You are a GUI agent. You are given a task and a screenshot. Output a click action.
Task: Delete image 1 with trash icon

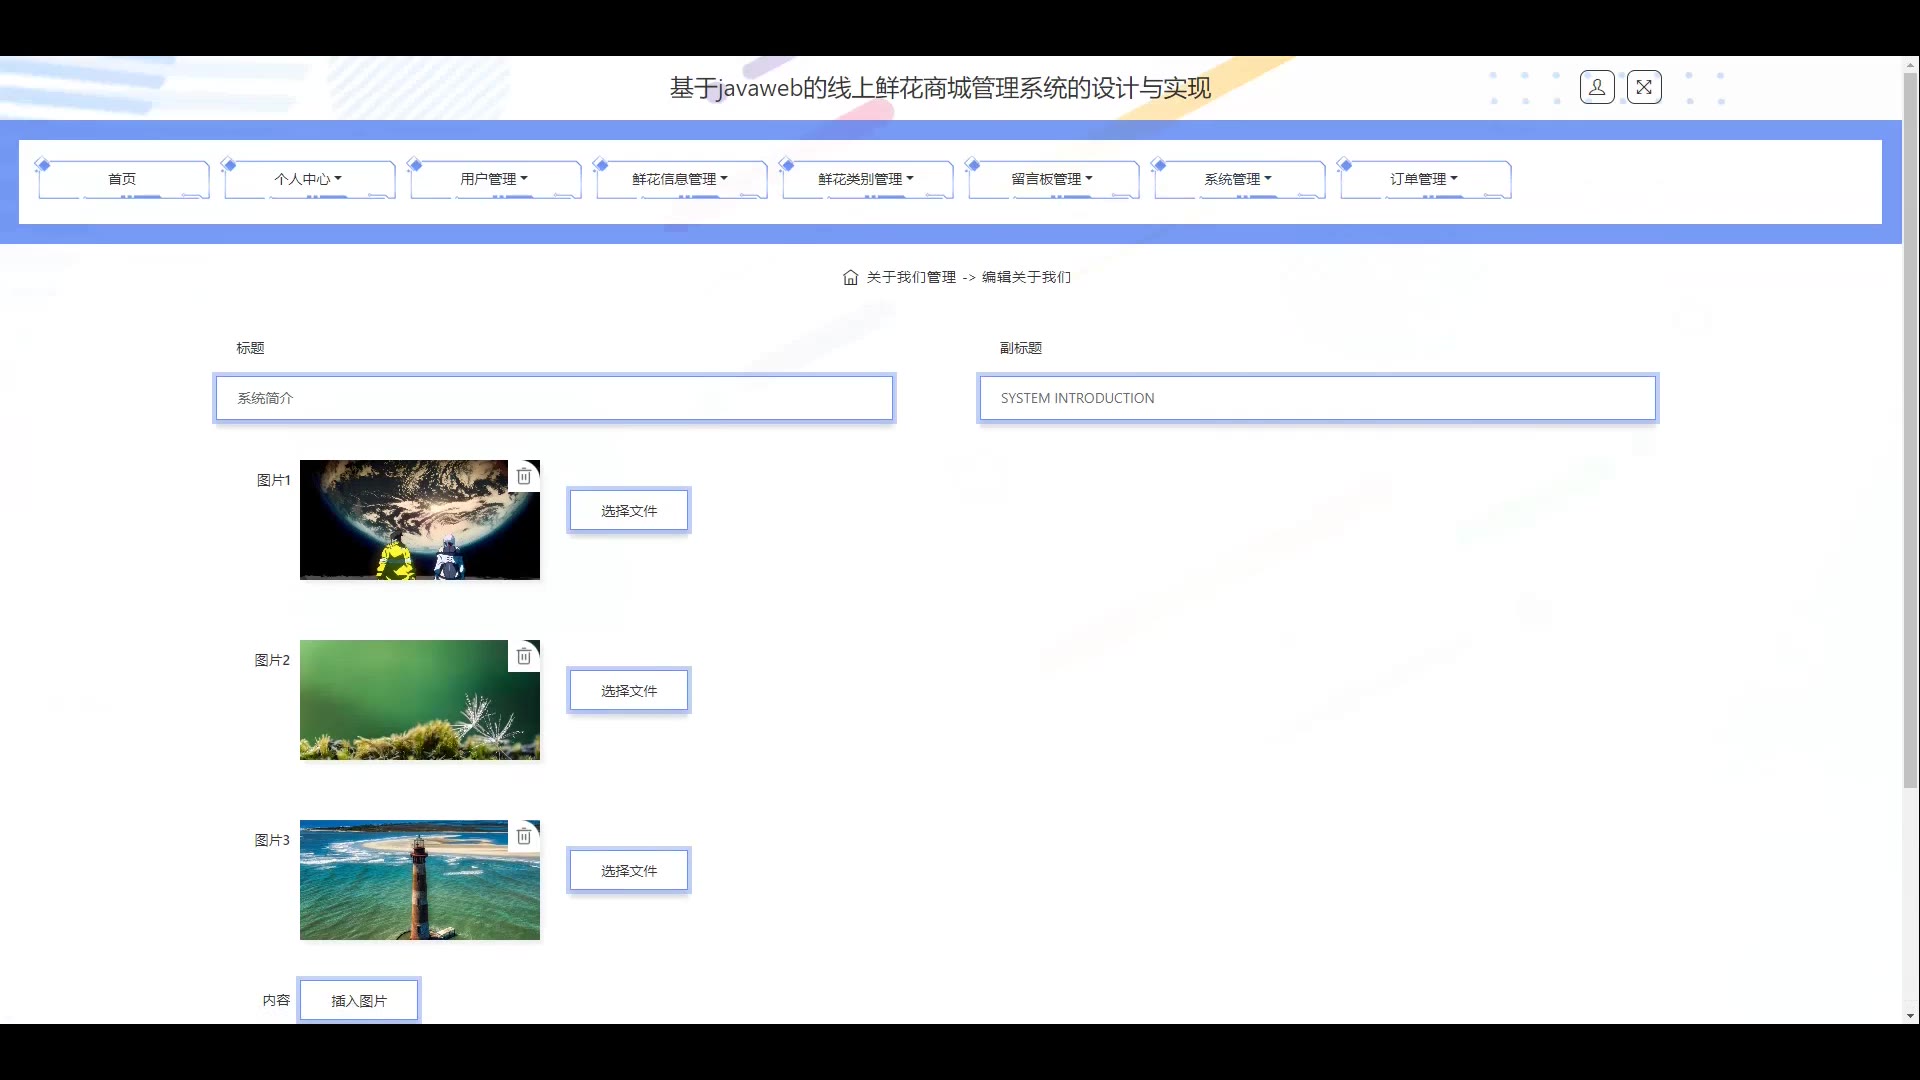pos(524,476)
